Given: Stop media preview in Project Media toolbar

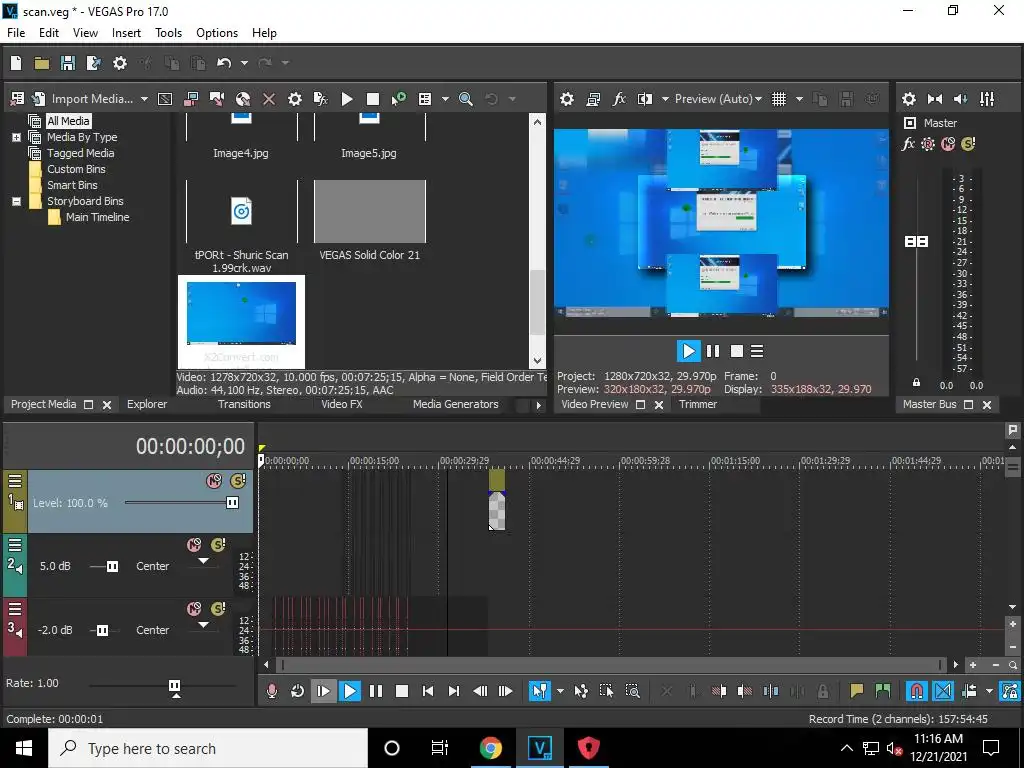Looking at the screenshot, I should pyautogui.click(x=373, y=99).
